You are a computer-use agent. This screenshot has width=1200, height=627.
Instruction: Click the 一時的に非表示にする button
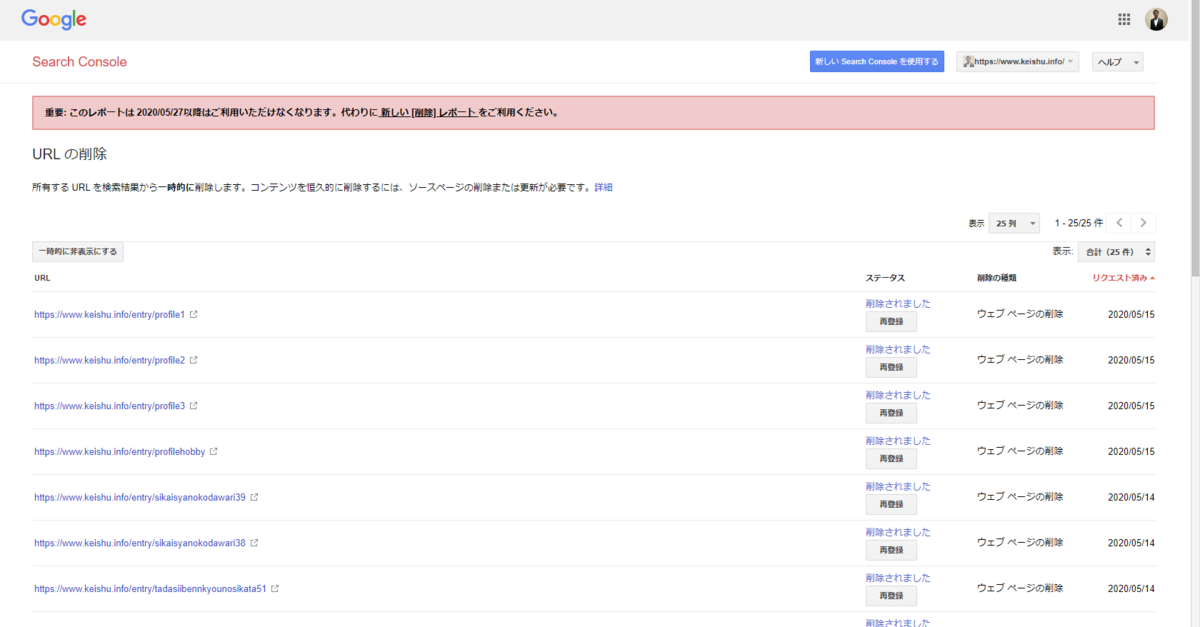[78, 252]
